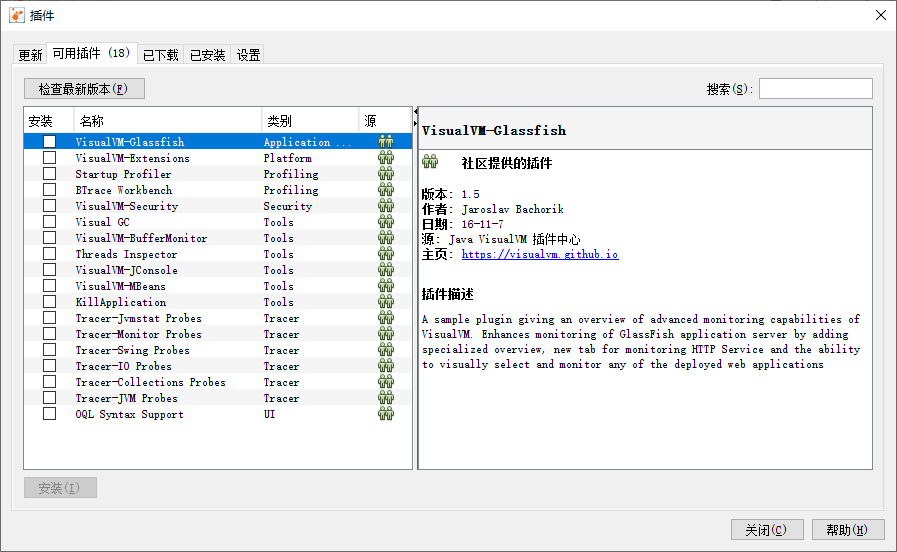Sort list by 名称 column header
The image size is (897, 552).
168,121
